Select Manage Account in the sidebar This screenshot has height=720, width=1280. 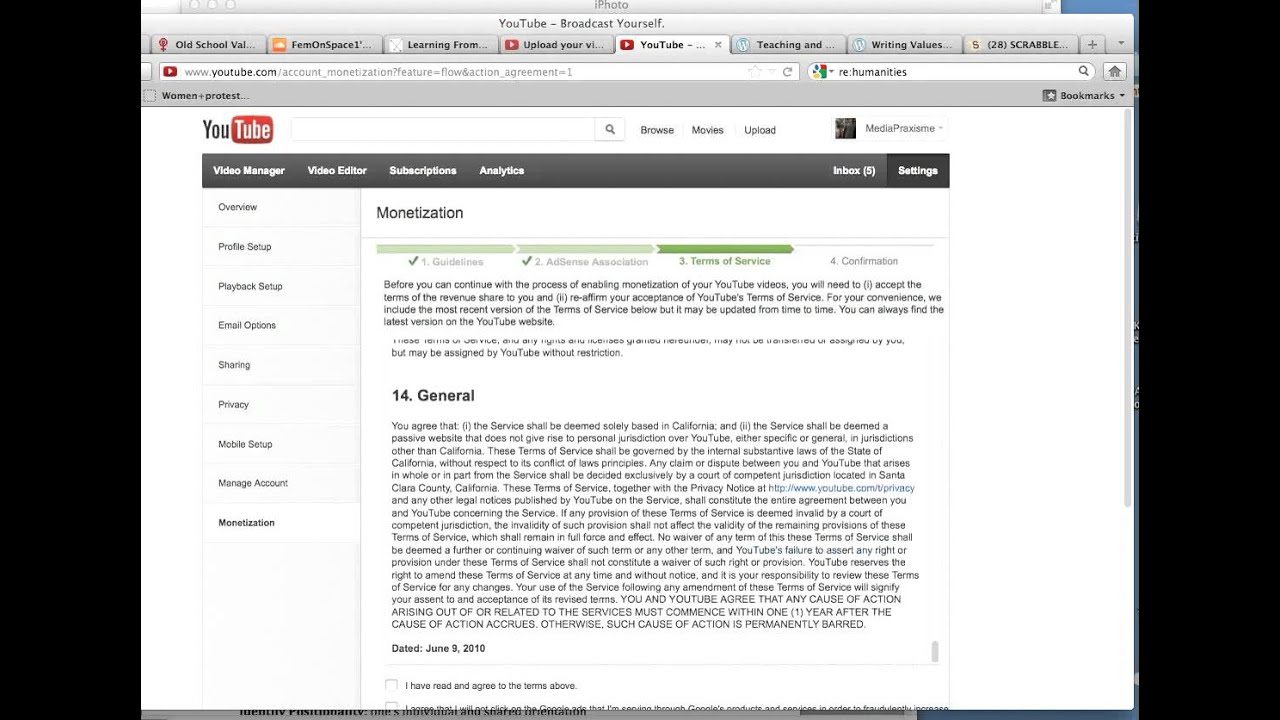pos(253,483)
